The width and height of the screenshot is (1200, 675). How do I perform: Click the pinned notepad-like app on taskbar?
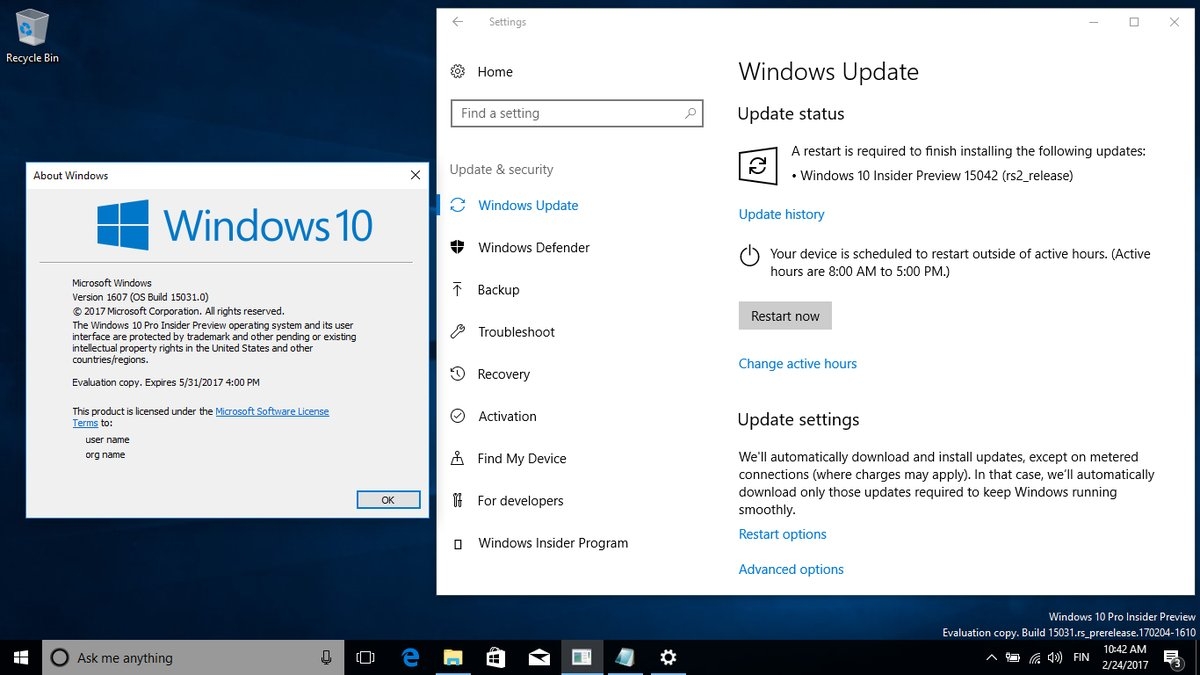pos(625,657)
